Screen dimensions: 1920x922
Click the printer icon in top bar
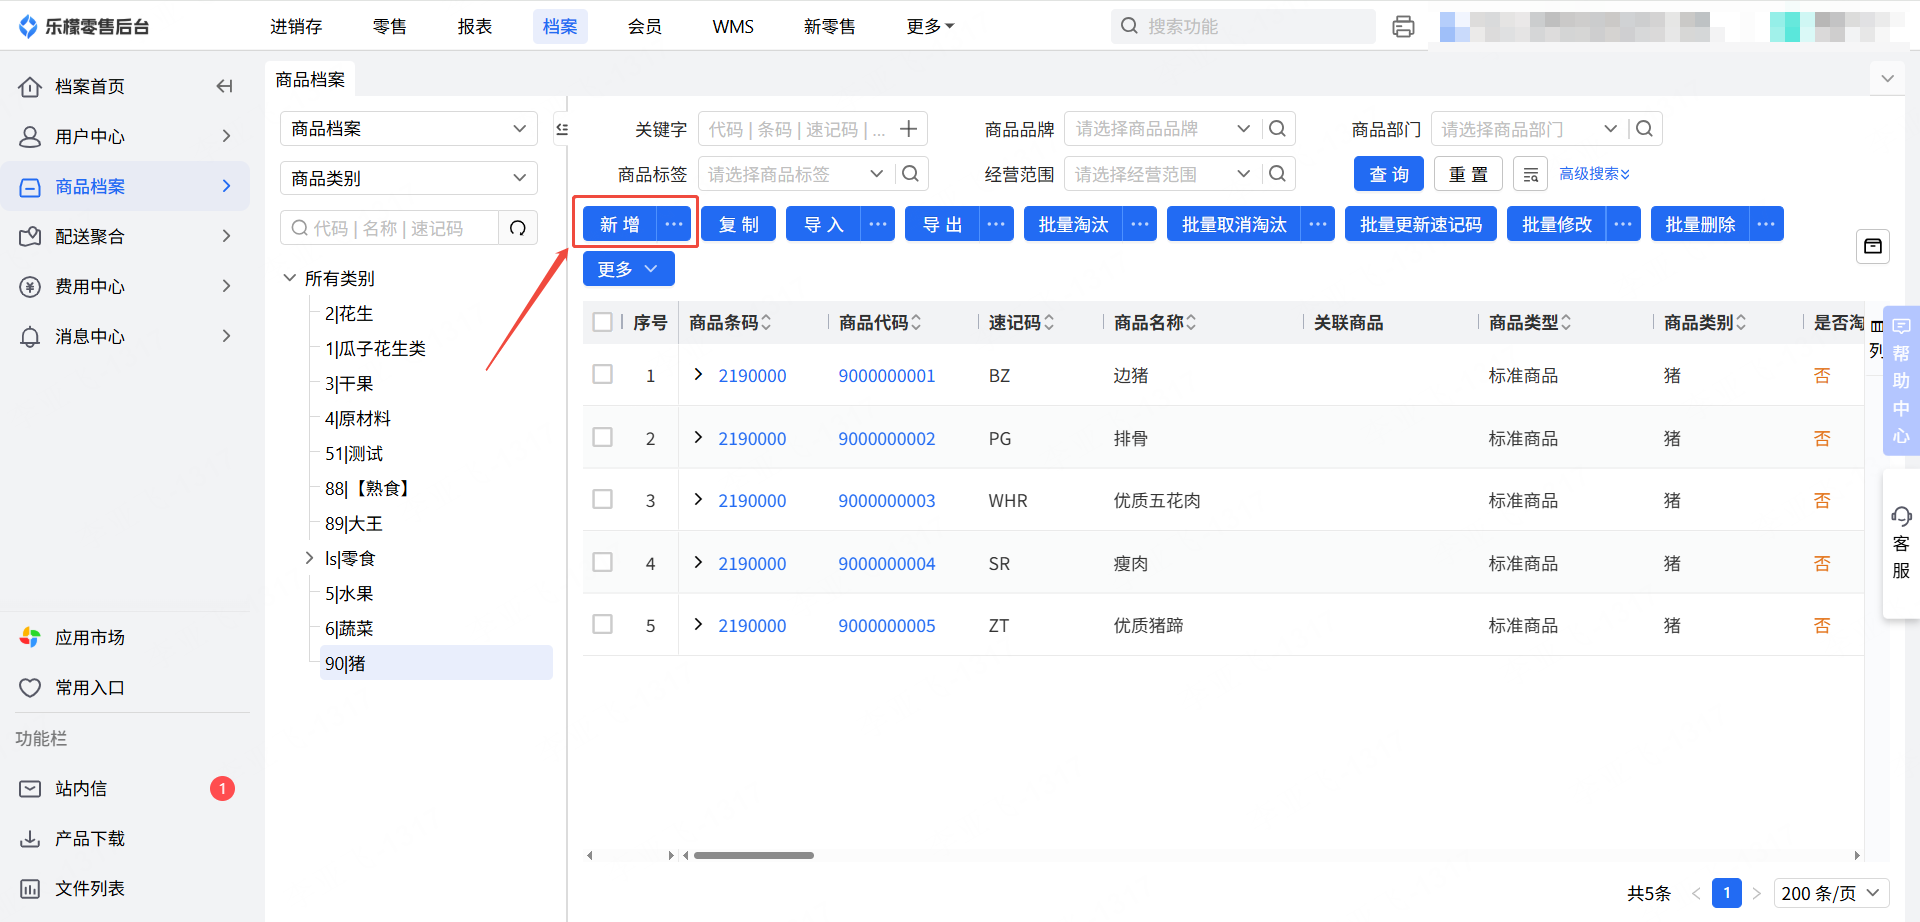point(1403,27)
